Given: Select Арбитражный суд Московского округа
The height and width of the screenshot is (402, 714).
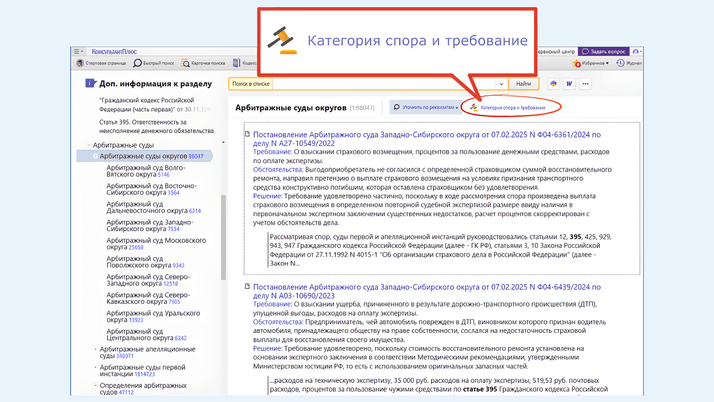Looking at the screenshot, I should coord(156,244).
